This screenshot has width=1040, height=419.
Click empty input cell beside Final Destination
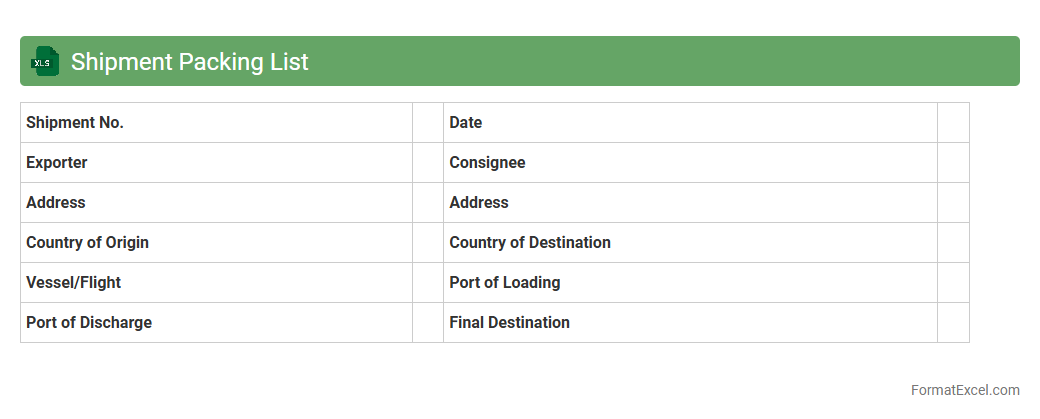click(953, 323)
